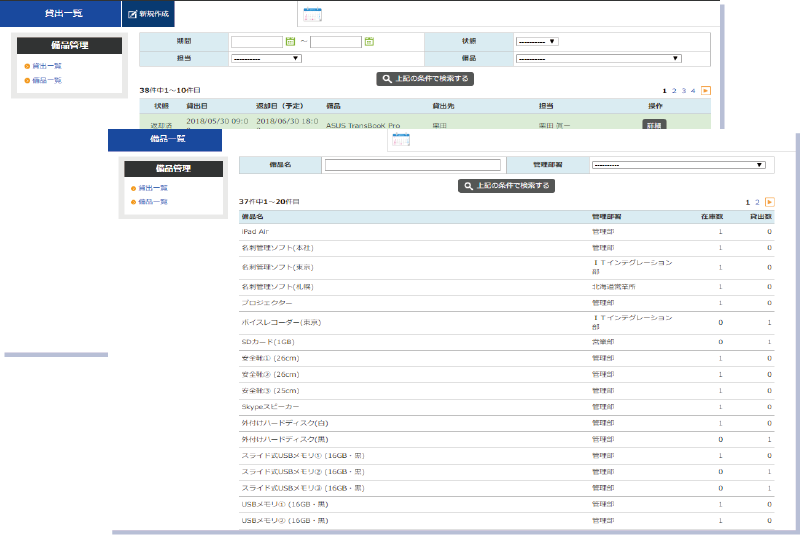Image resolution: width=800 pixels, height=535 pixels.
Task: Click 備品一覧 title tab
Action: coord(165,139)
